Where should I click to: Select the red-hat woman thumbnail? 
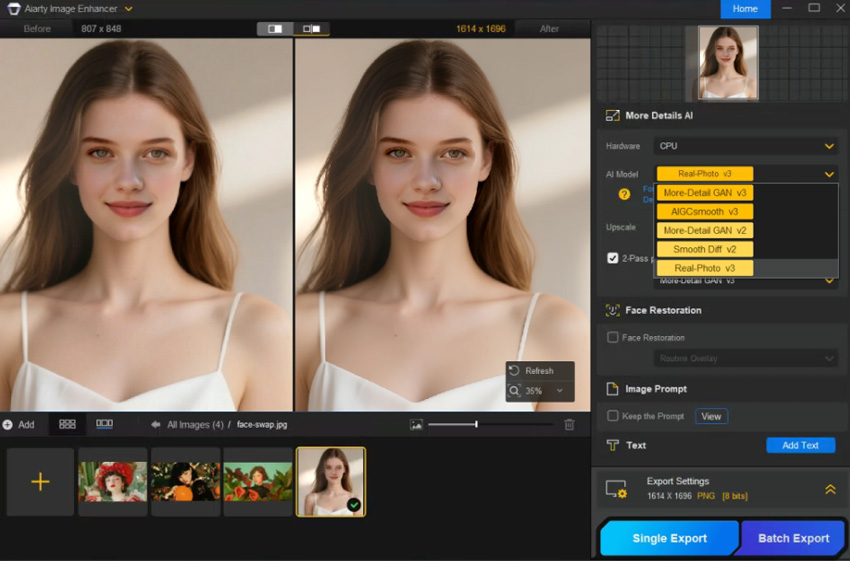click(x=113, y=481)
